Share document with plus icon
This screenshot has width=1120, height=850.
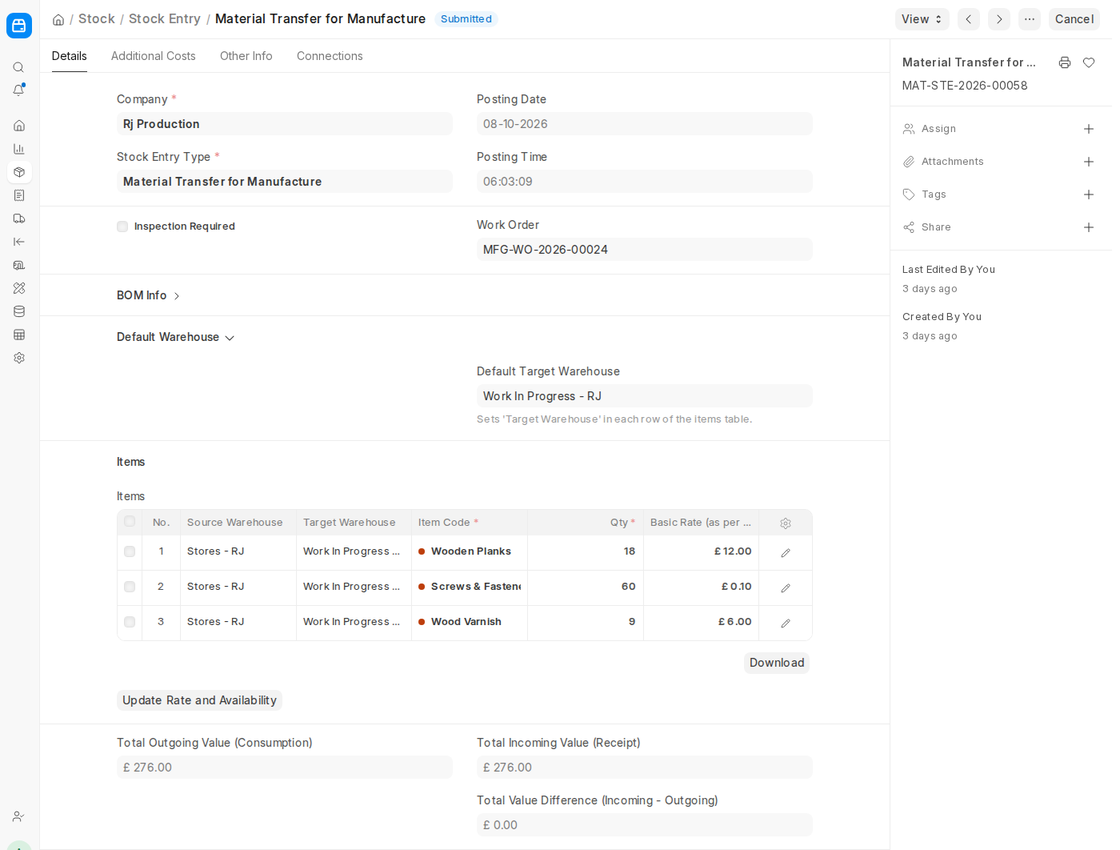coord(1089,227)
